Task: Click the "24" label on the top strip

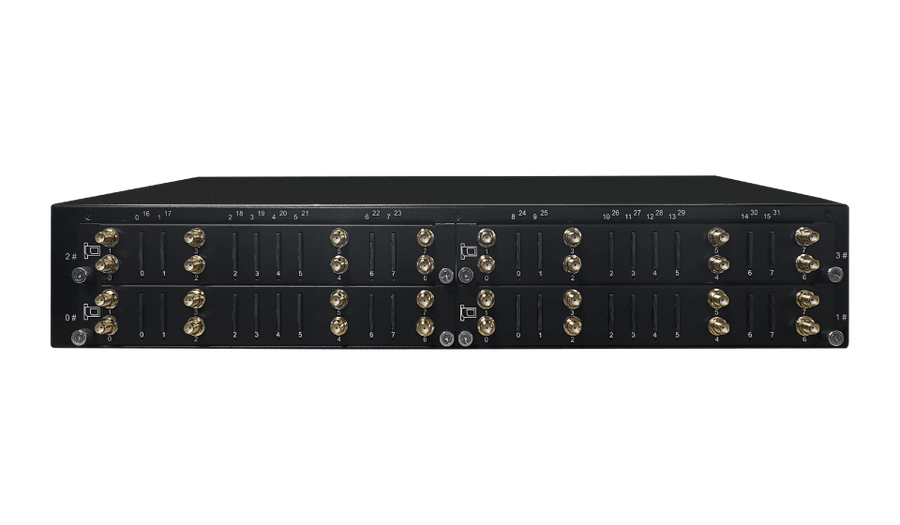Action: (x=522, y=213)
